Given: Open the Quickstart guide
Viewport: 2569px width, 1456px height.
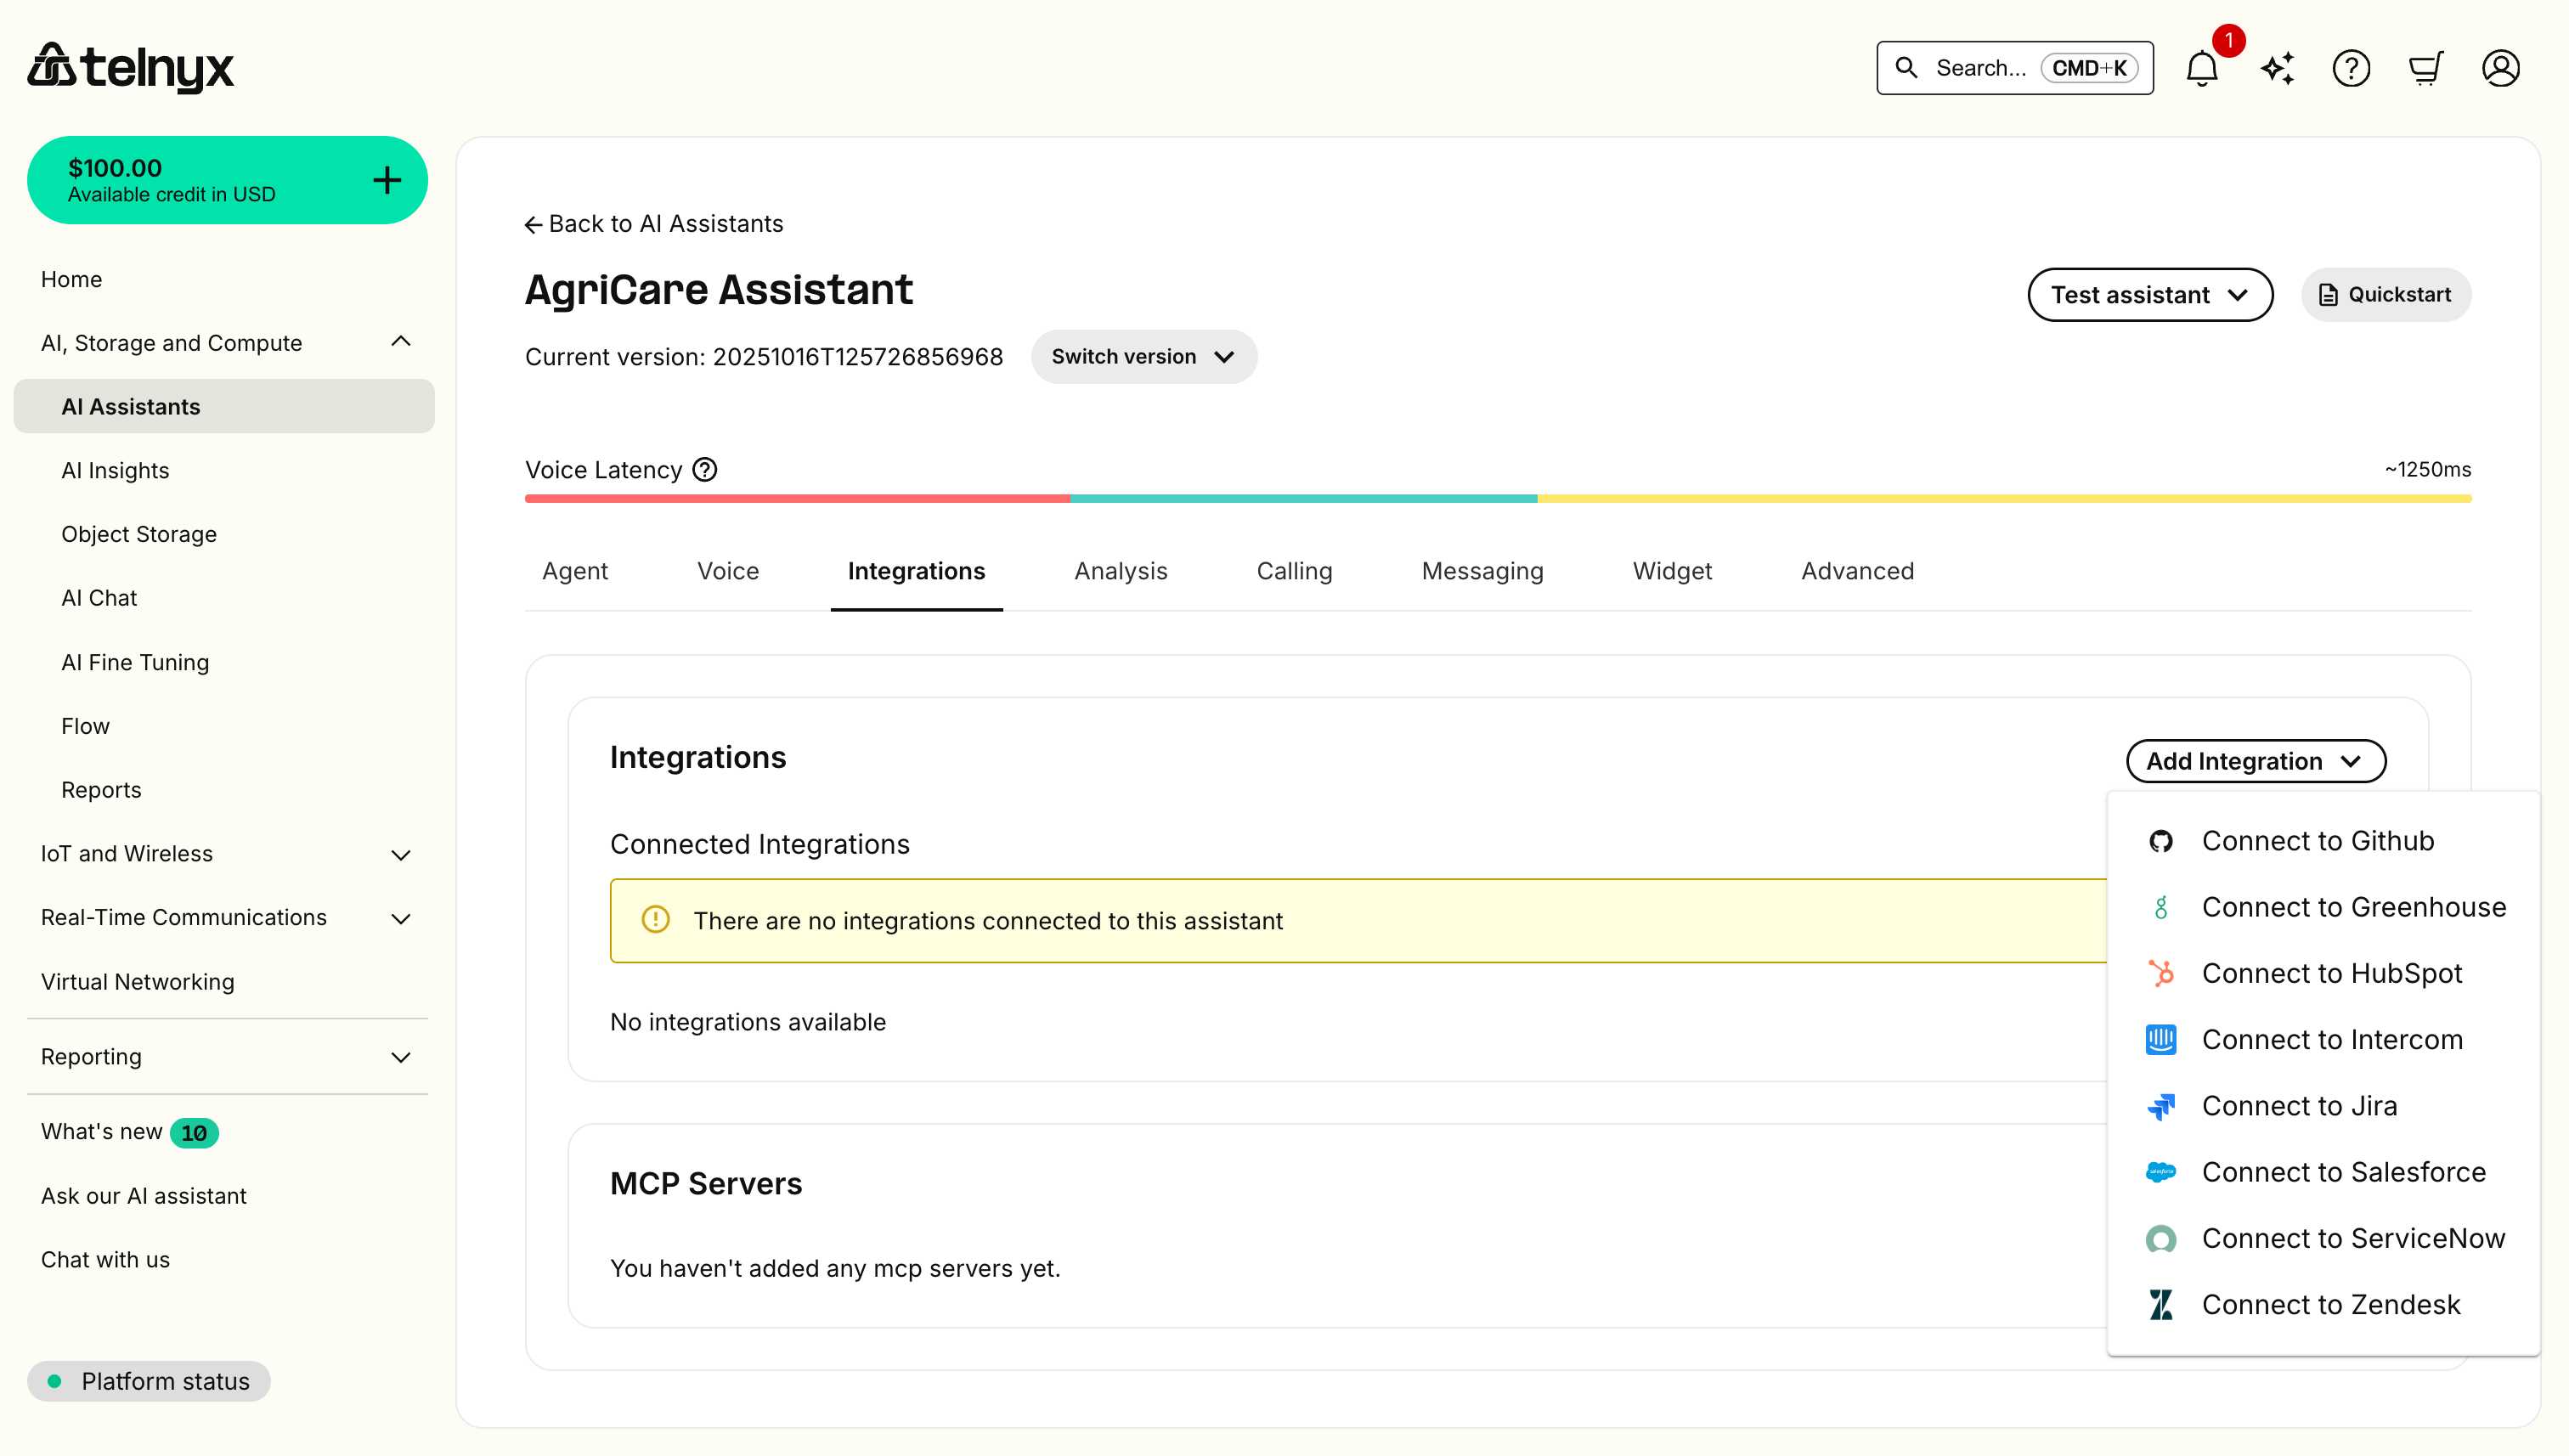Looking at the screenshot, I should 2386,294.
